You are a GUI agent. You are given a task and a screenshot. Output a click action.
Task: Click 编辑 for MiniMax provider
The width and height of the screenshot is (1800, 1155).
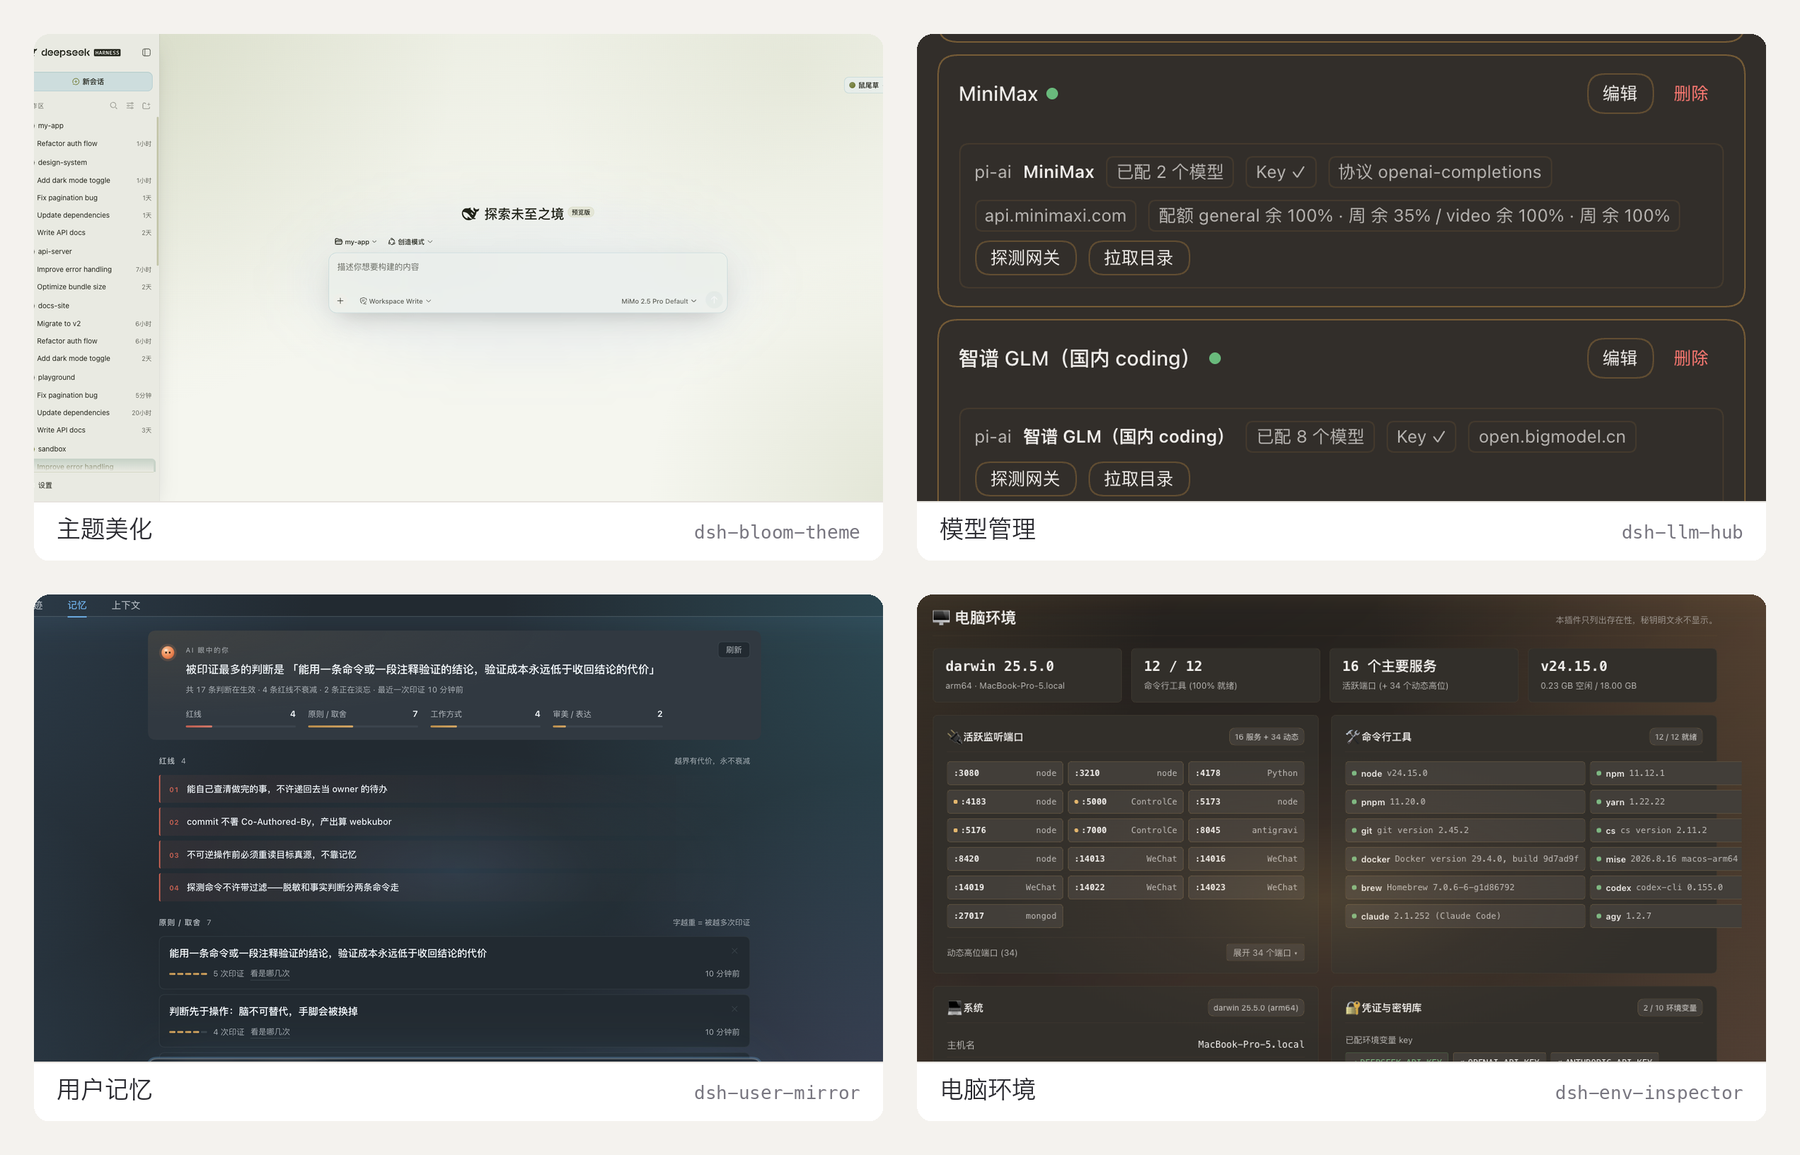pos(1620,94)
